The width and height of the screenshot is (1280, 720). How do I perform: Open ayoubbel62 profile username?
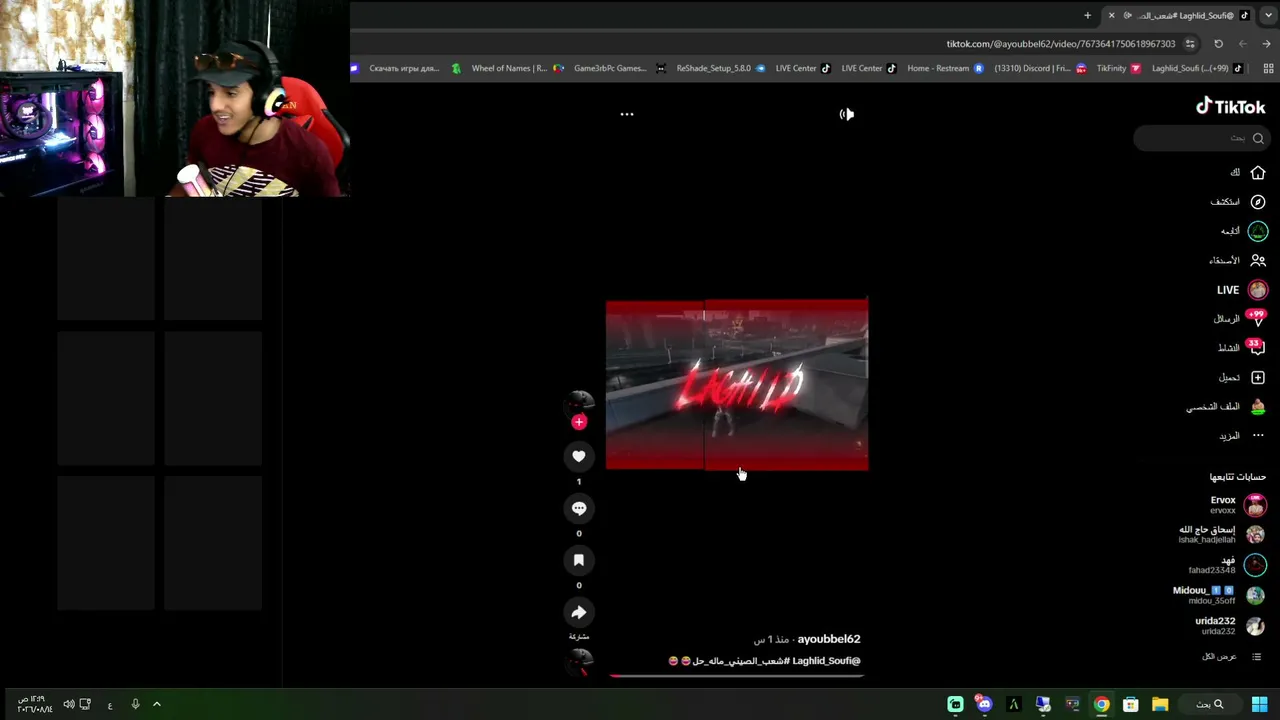[829, 639]
